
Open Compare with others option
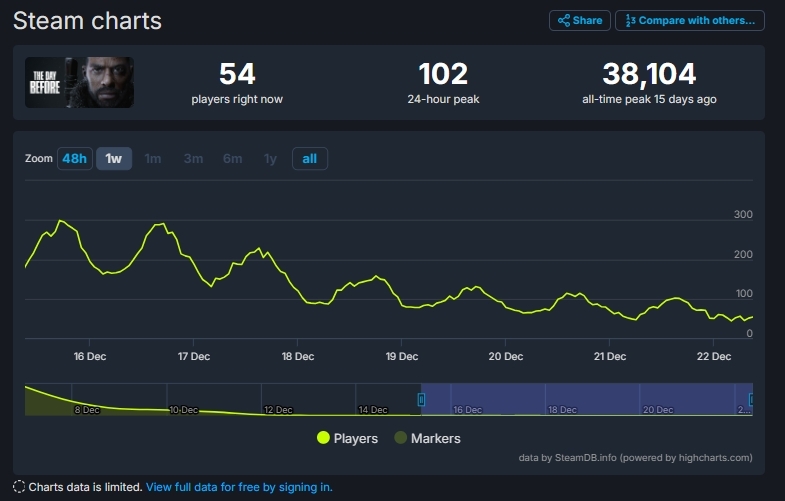[689, 21]
